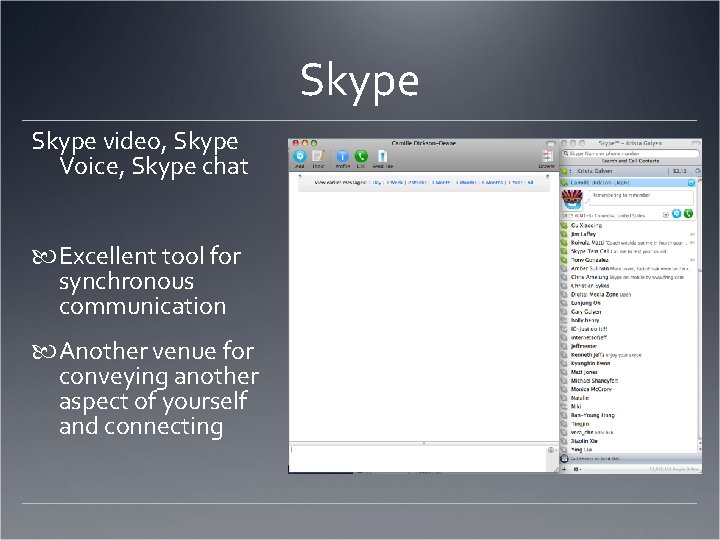Click the dial pad icon at Call Phones bar
This screenshot has width=720, height=540.
point(564,458)
